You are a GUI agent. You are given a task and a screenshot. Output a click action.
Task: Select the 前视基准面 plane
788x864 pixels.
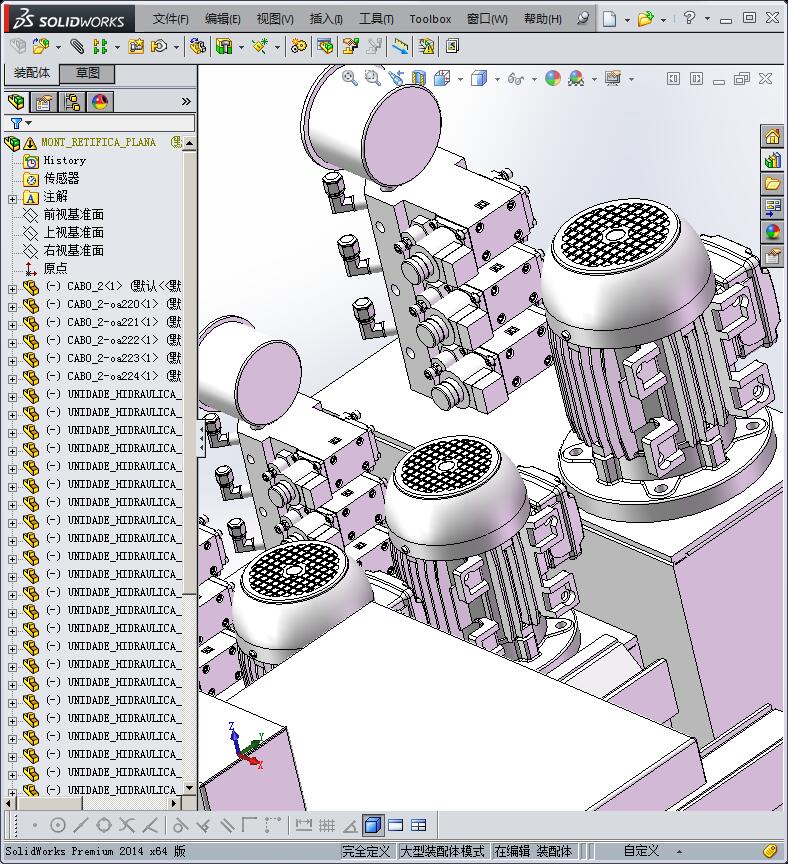pyautogui.click(x=74, y=214)
